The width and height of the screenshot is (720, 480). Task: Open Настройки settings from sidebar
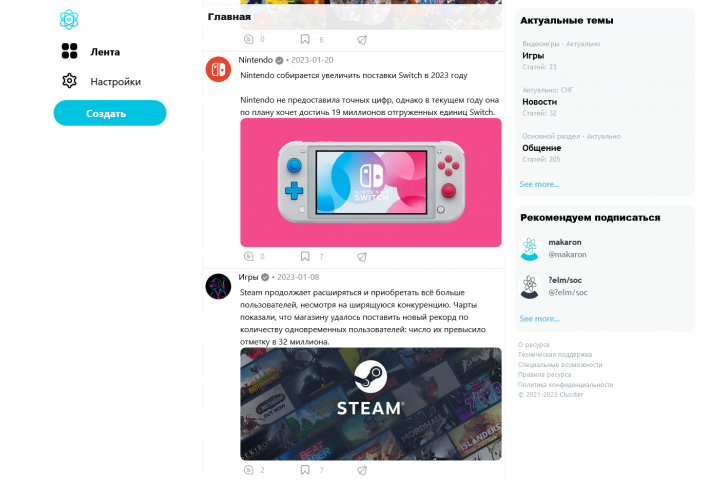pos(101,81)
